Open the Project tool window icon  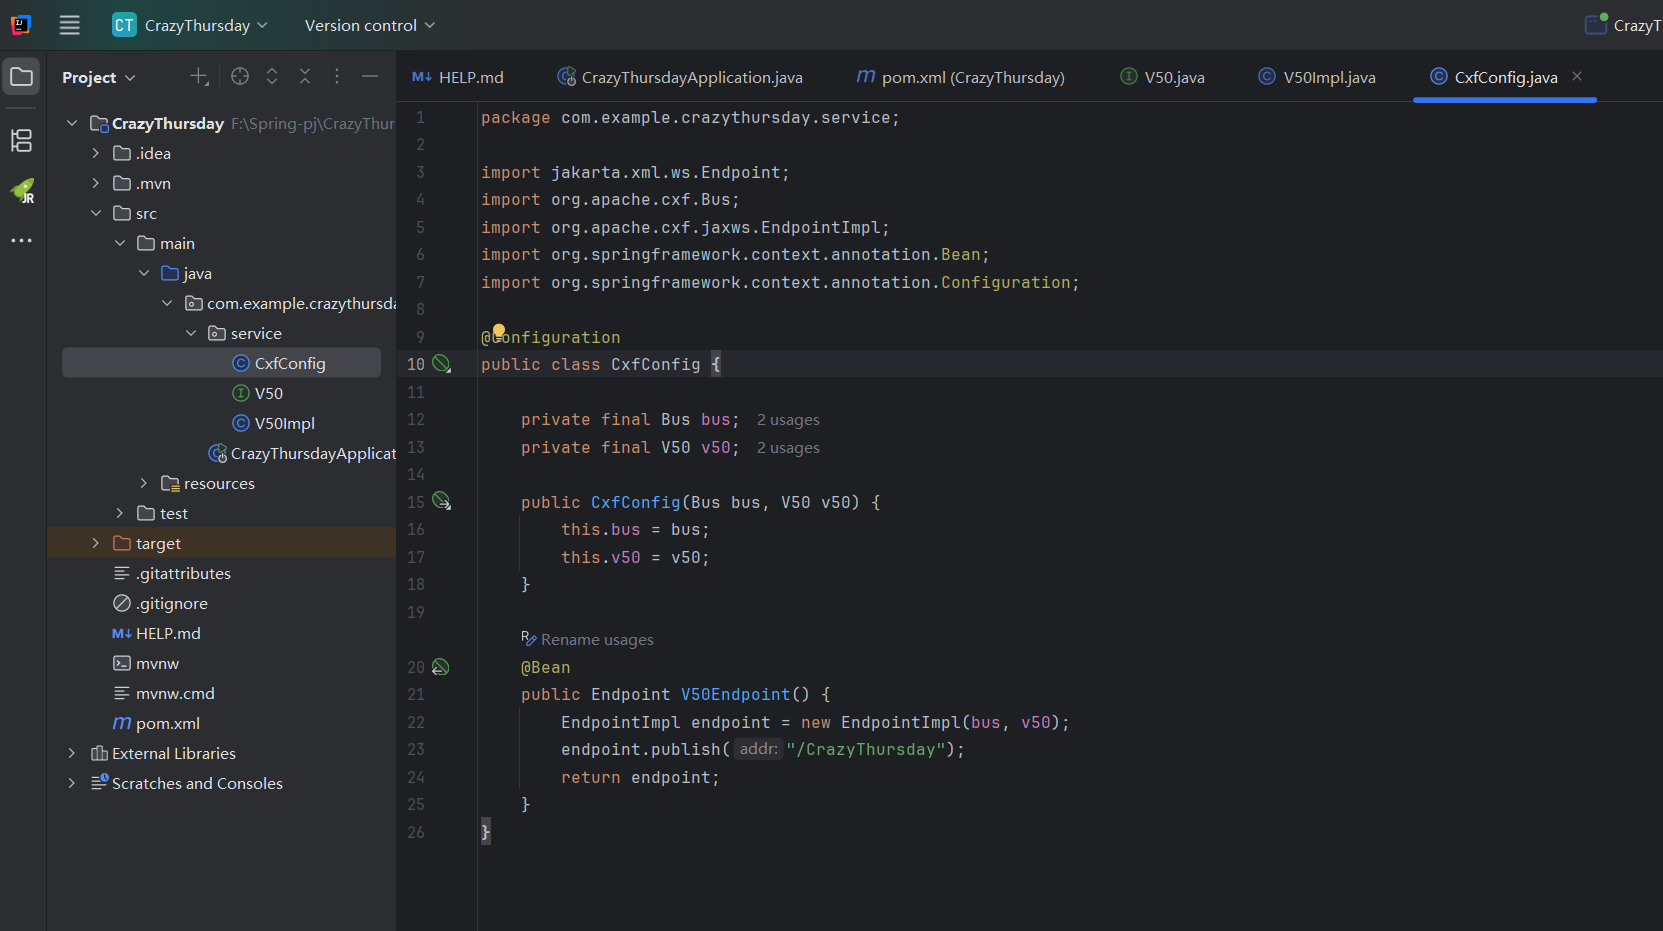(21, 76)
